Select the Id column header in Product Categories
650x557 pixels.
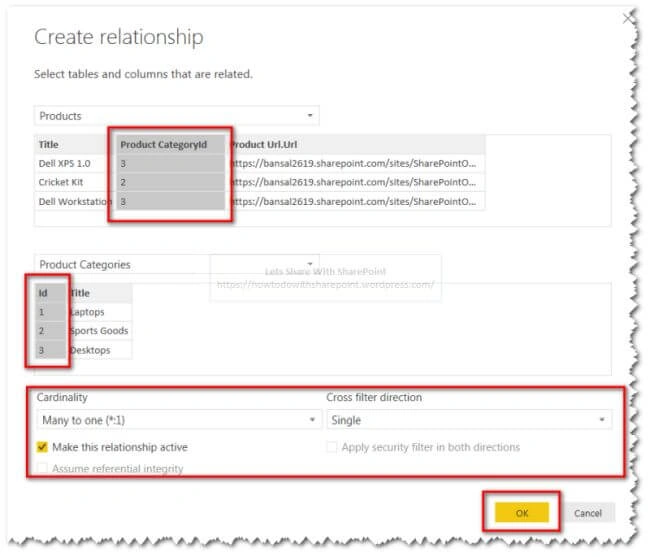pos(51,293)
